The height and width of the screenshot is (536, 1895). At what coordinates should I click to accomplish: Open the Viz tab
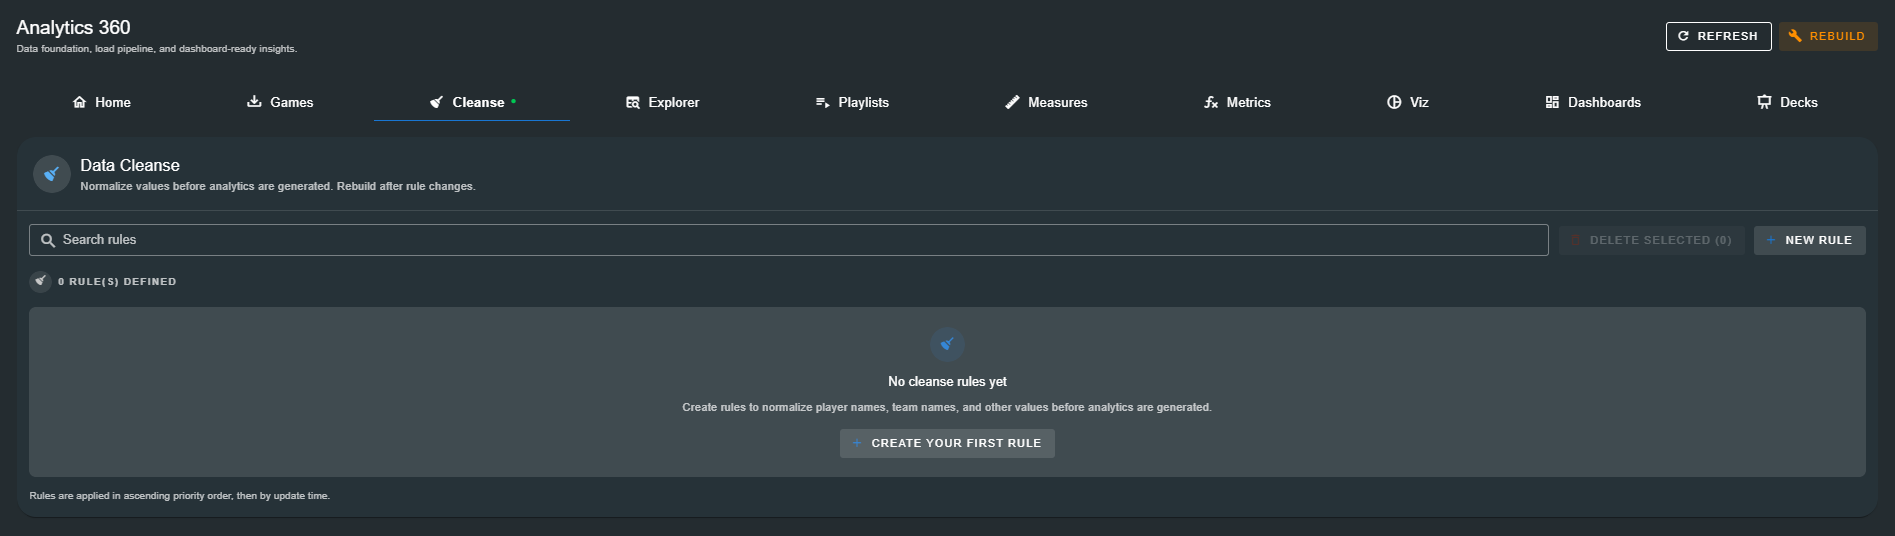click(1407, 102)
